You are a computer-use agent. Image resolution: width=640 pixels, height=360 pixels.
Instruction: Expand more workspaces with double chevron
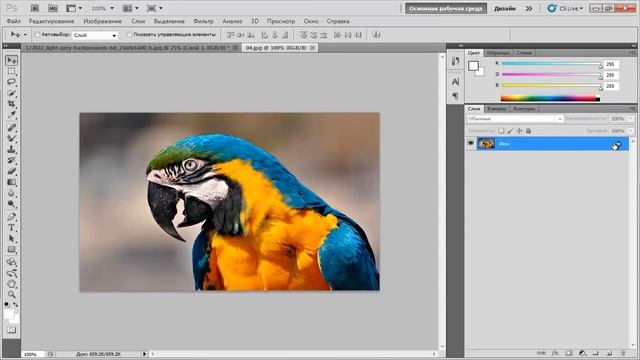pos(529,8)
